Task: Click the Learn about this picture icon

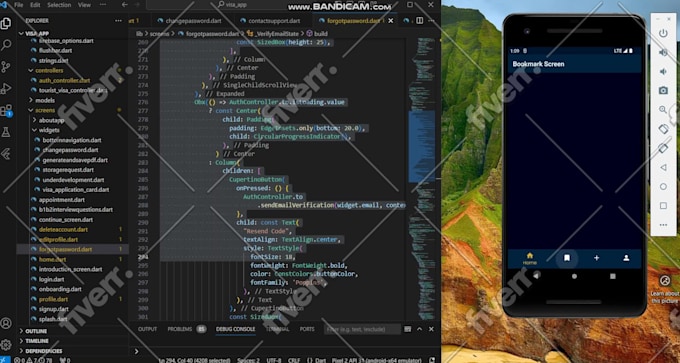Action: coord(664,280)
